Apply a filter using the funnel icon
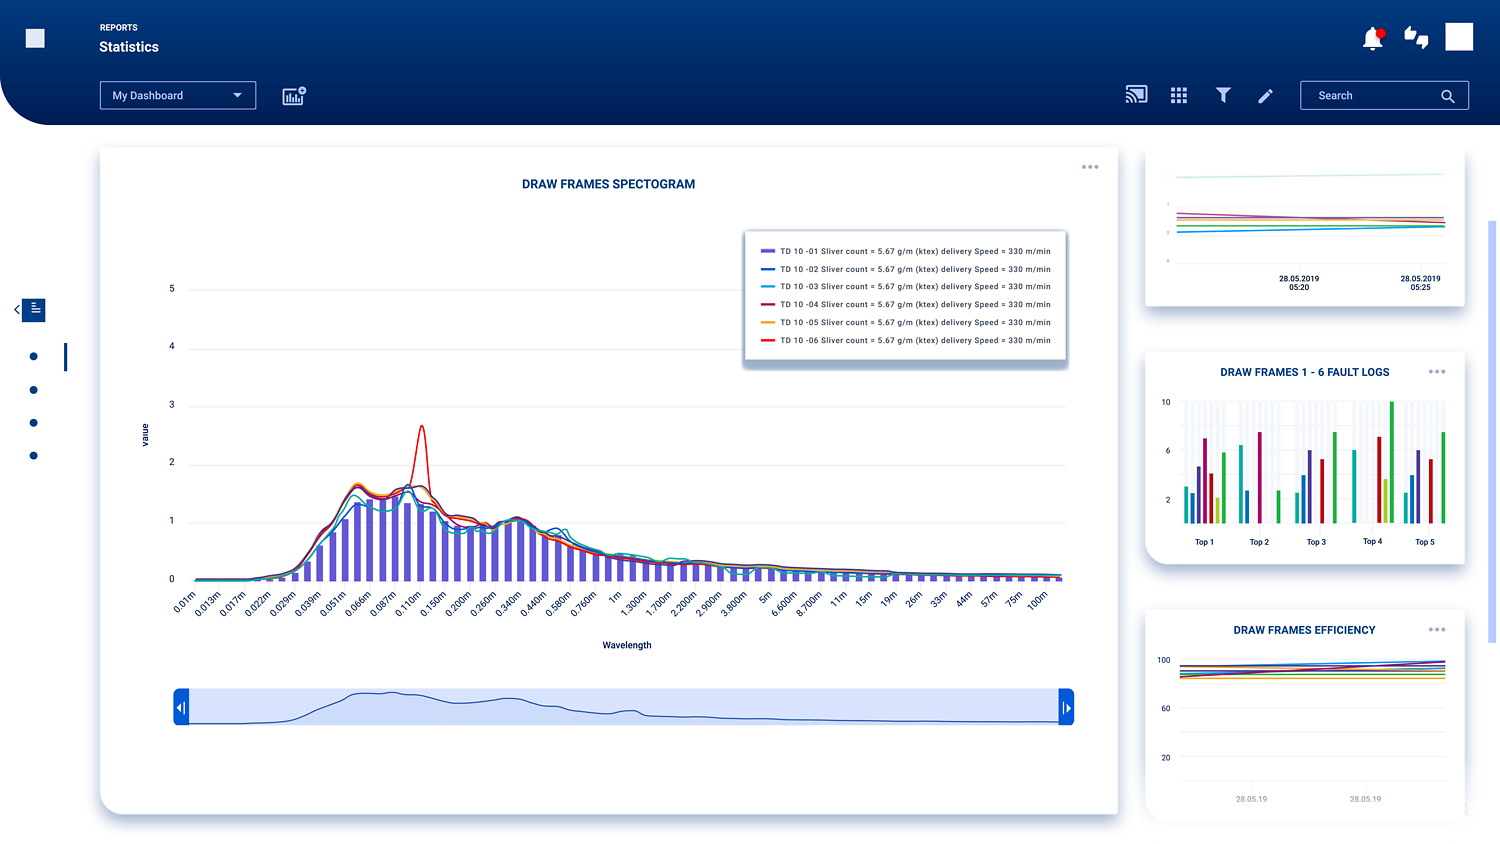The width and height of the screenshot is (1500, 844). pyautogui.click(x=1223, y=94)
